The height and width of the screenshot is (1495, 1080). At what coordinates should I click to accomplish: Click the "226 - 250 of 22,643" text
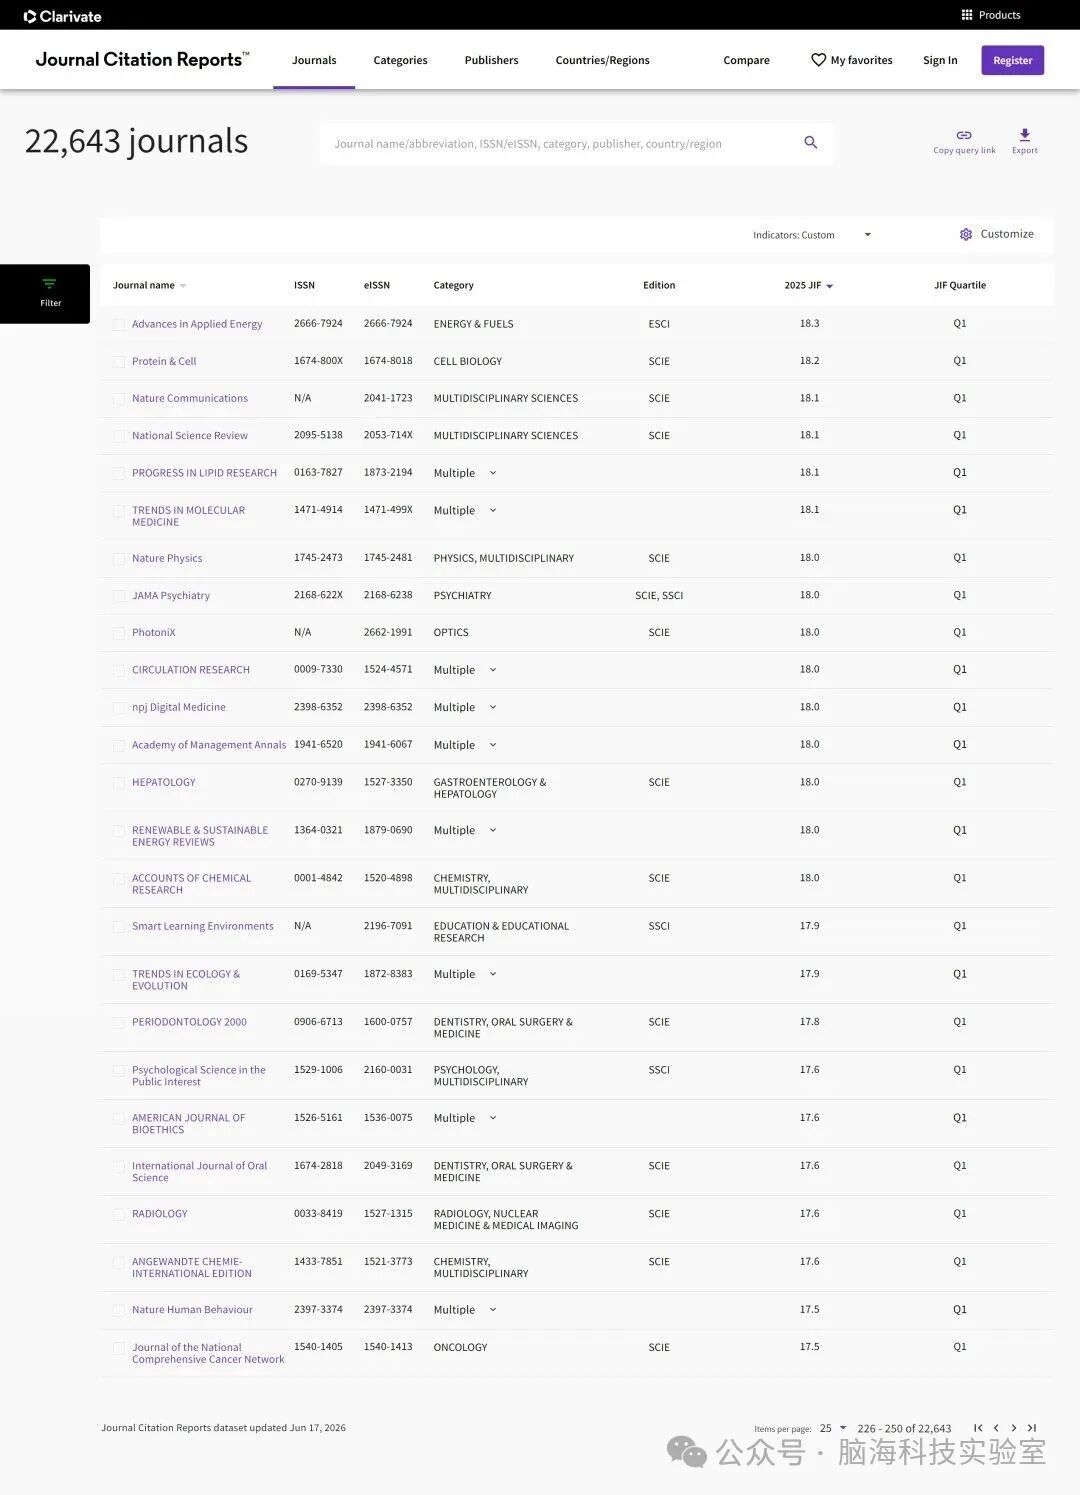[x=904, y=1428]
